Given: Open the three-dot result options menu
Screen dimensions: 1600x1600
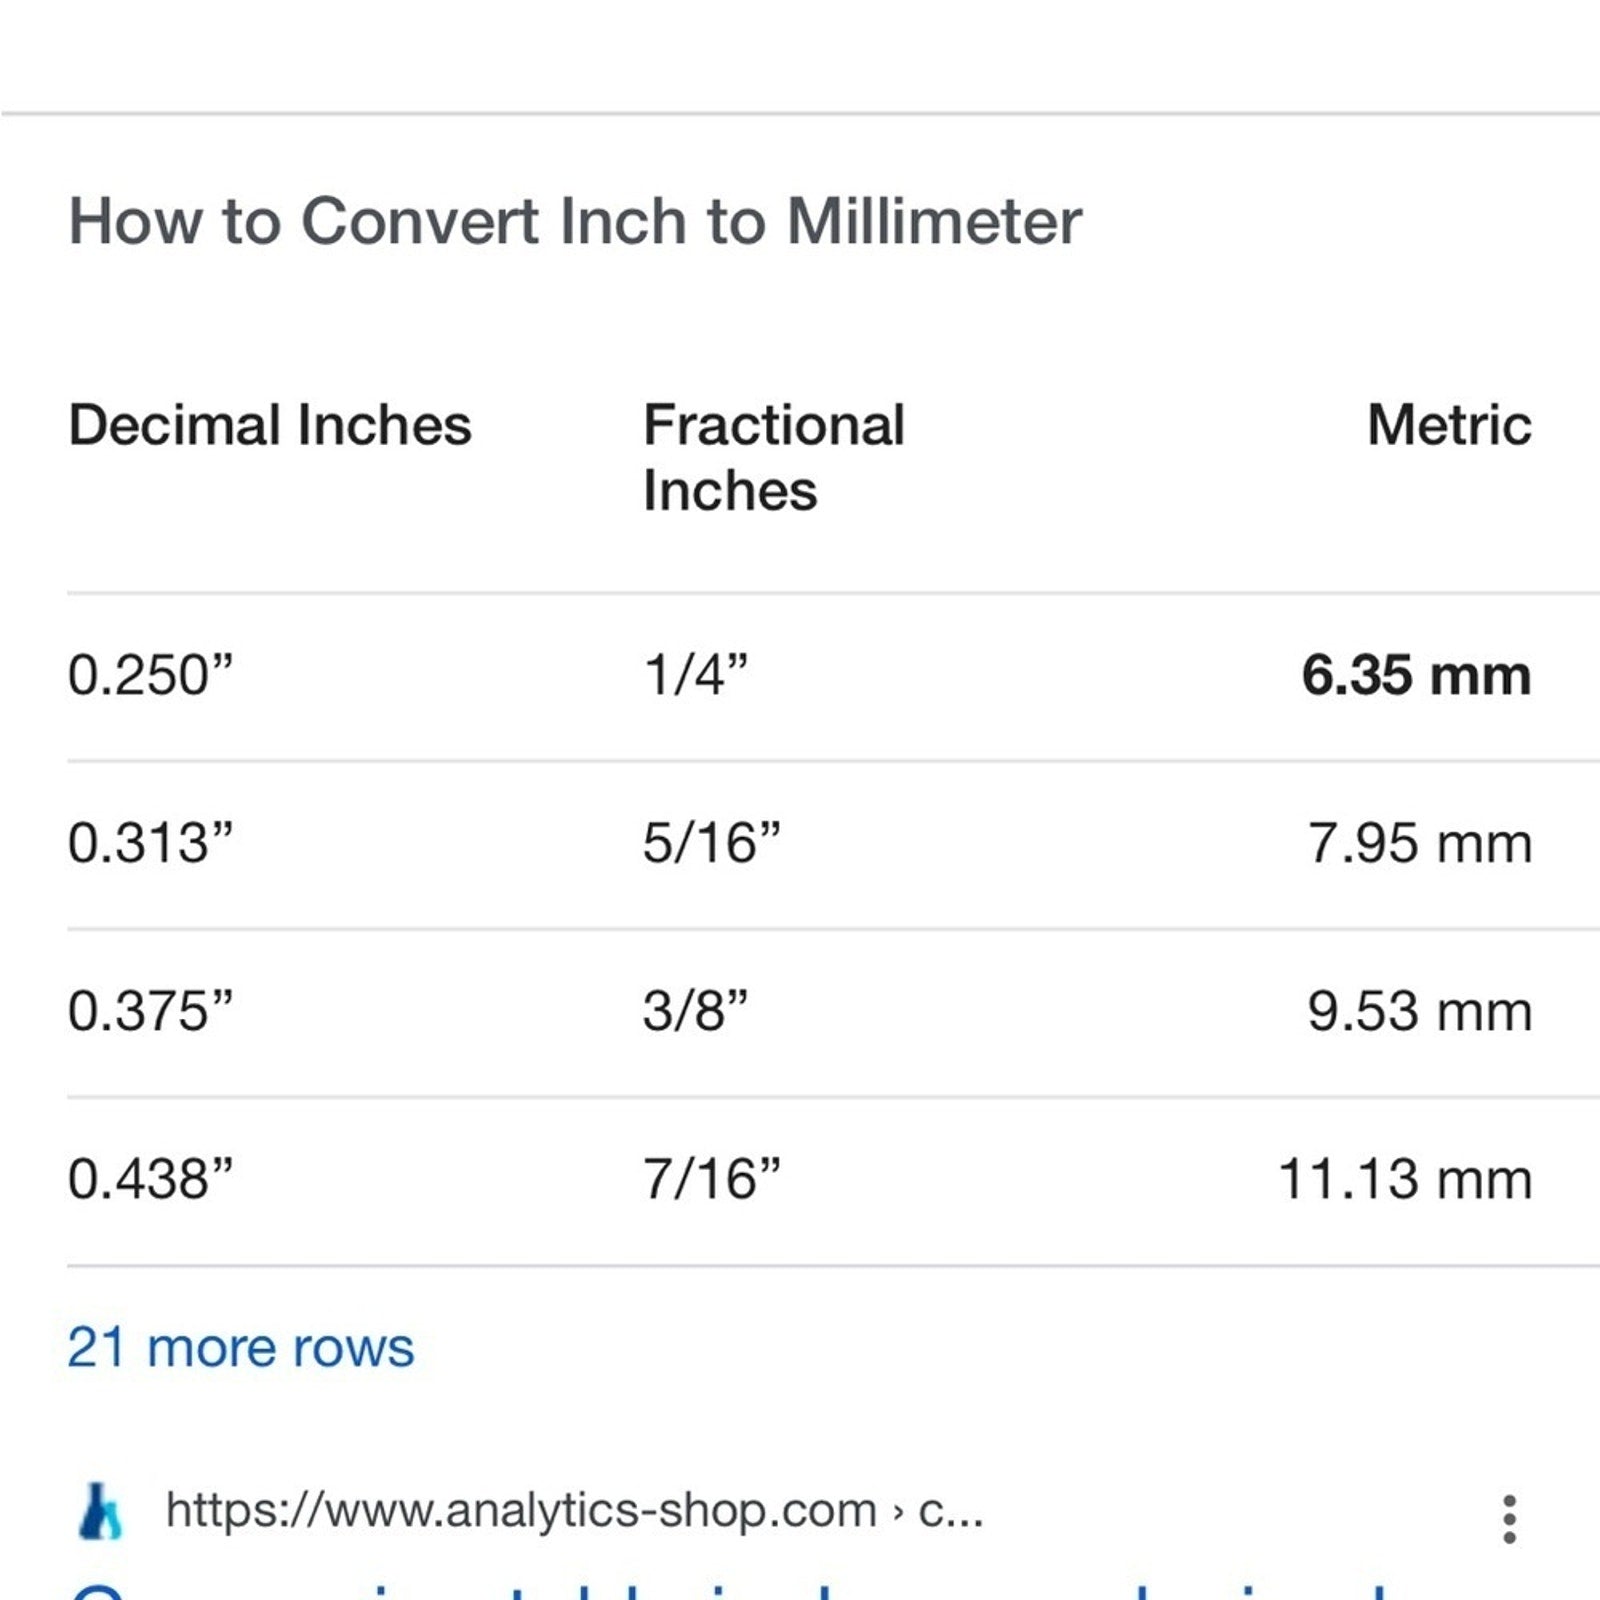Looking at the screenshot, I should click(x=1509, y=1519).
